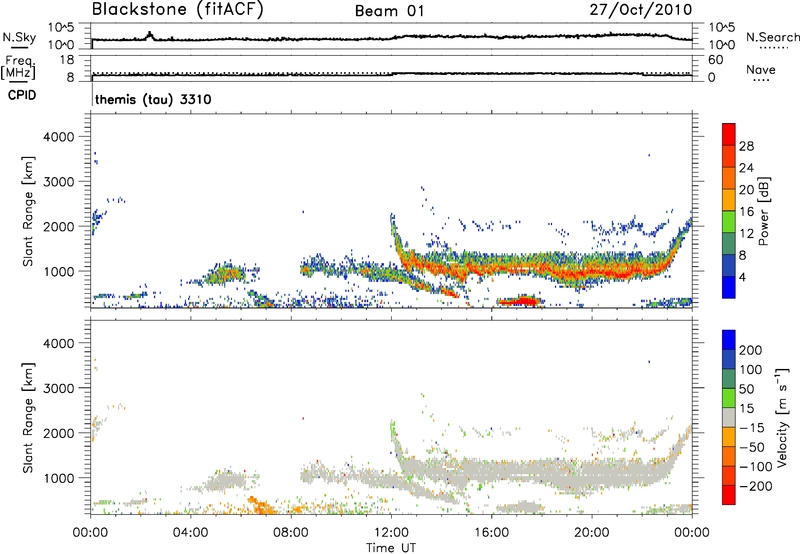Click 'Slant Range [km]' label of velocity panel
800x554 pixels.
(x=28, y=418)
